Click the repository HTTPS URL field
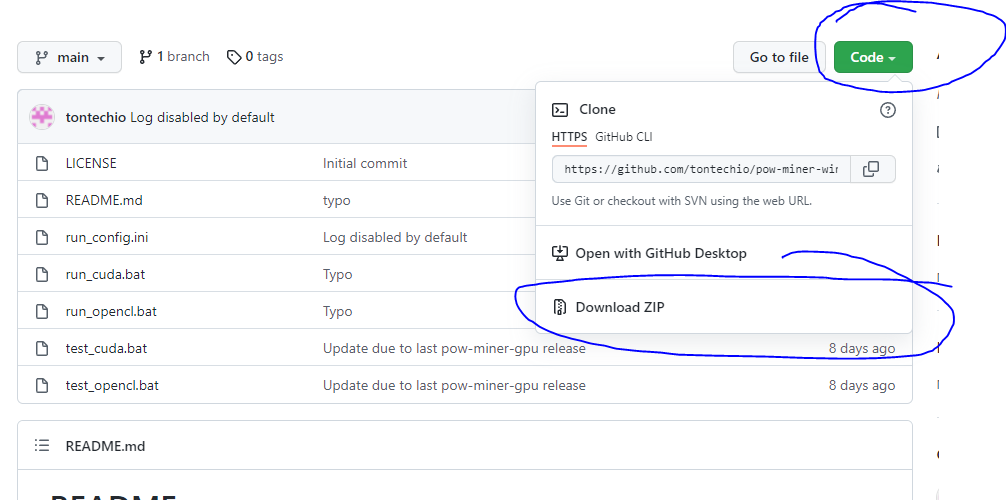This screenshot has width=1006, height=500. pos(701,169)
